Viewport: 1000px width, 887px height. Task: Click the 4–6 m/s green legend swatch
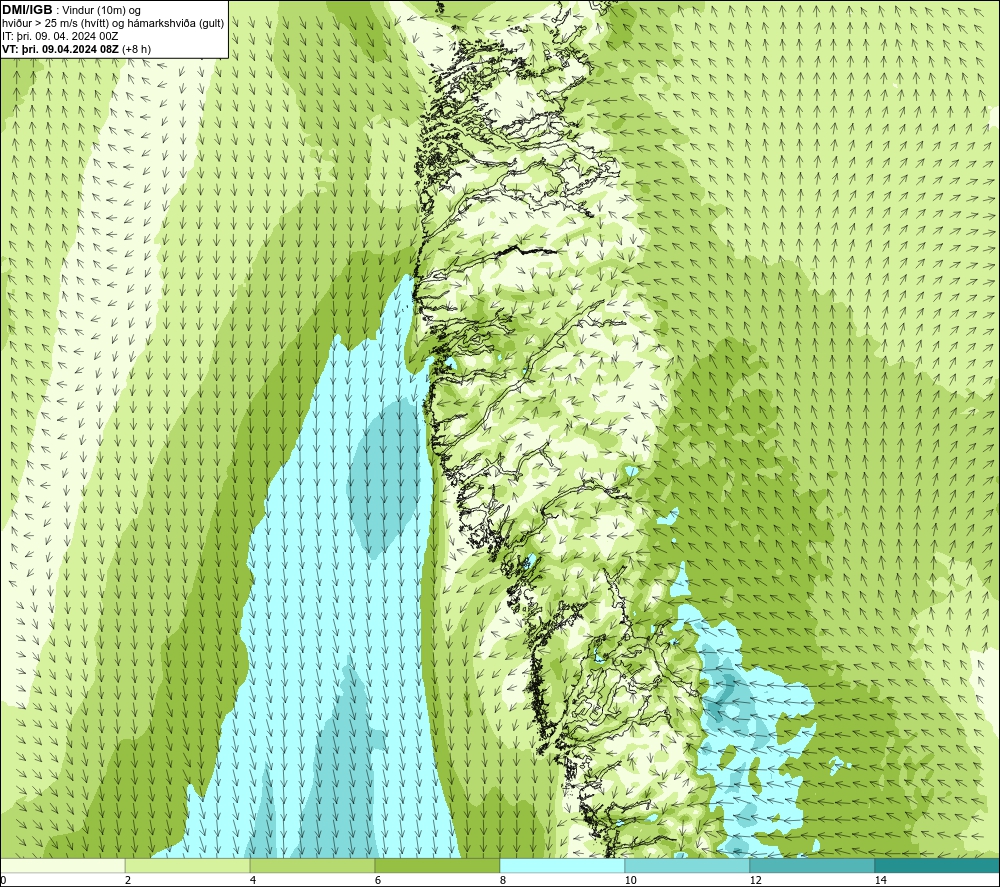[x=312, y=865]
